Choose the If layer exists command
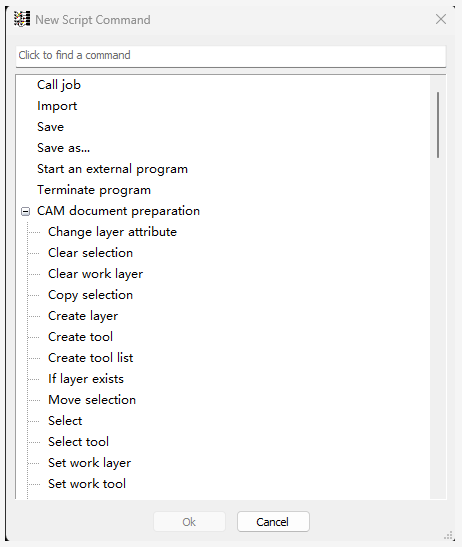The height and width of the screenshot is (547, 462). 86,379
